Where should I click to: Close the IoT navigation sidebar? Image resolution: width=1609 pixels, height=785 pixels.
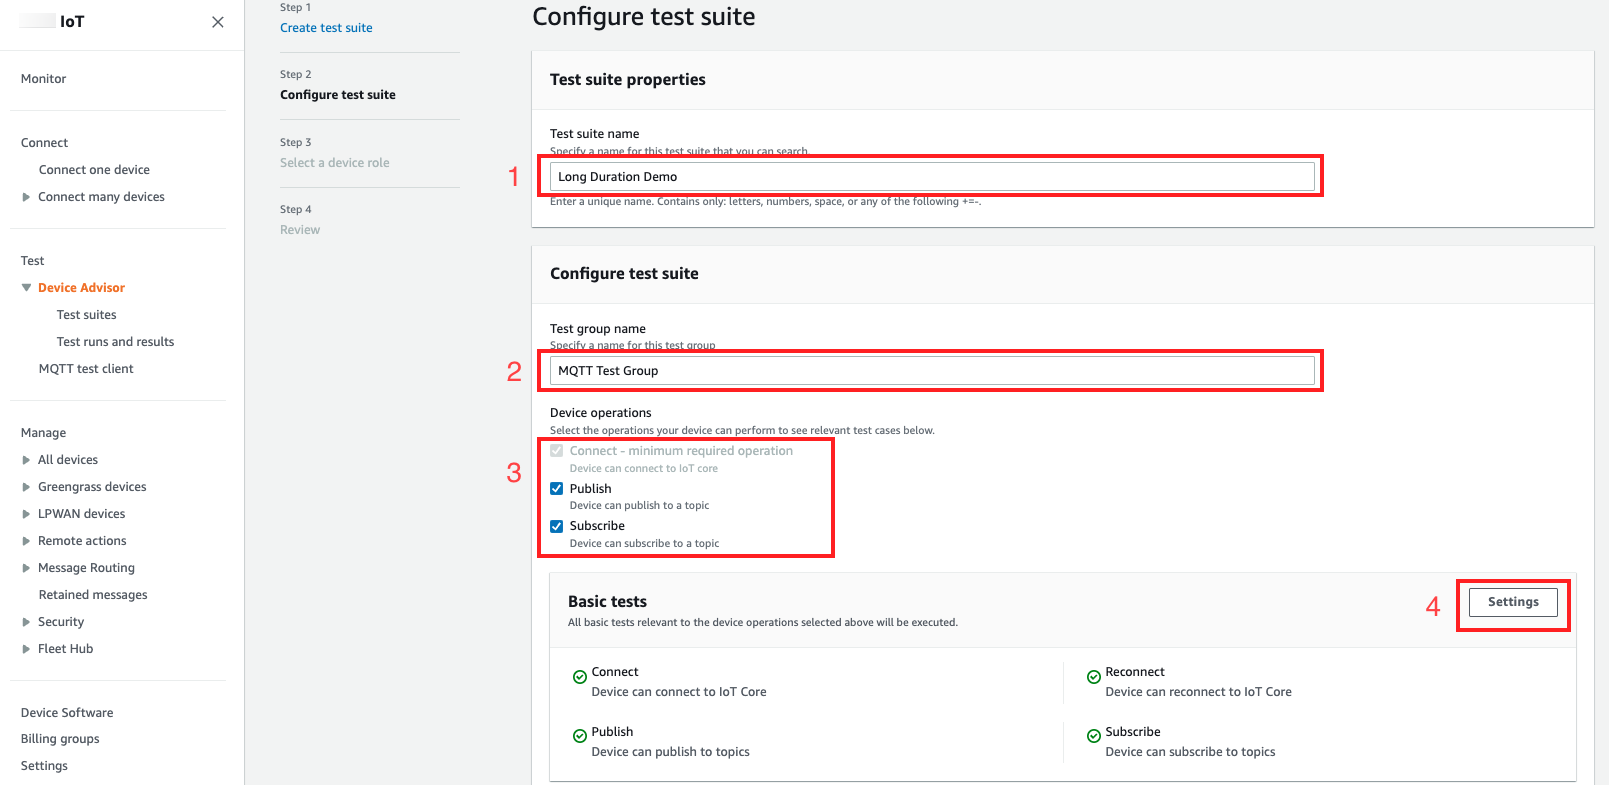(218, 22)
